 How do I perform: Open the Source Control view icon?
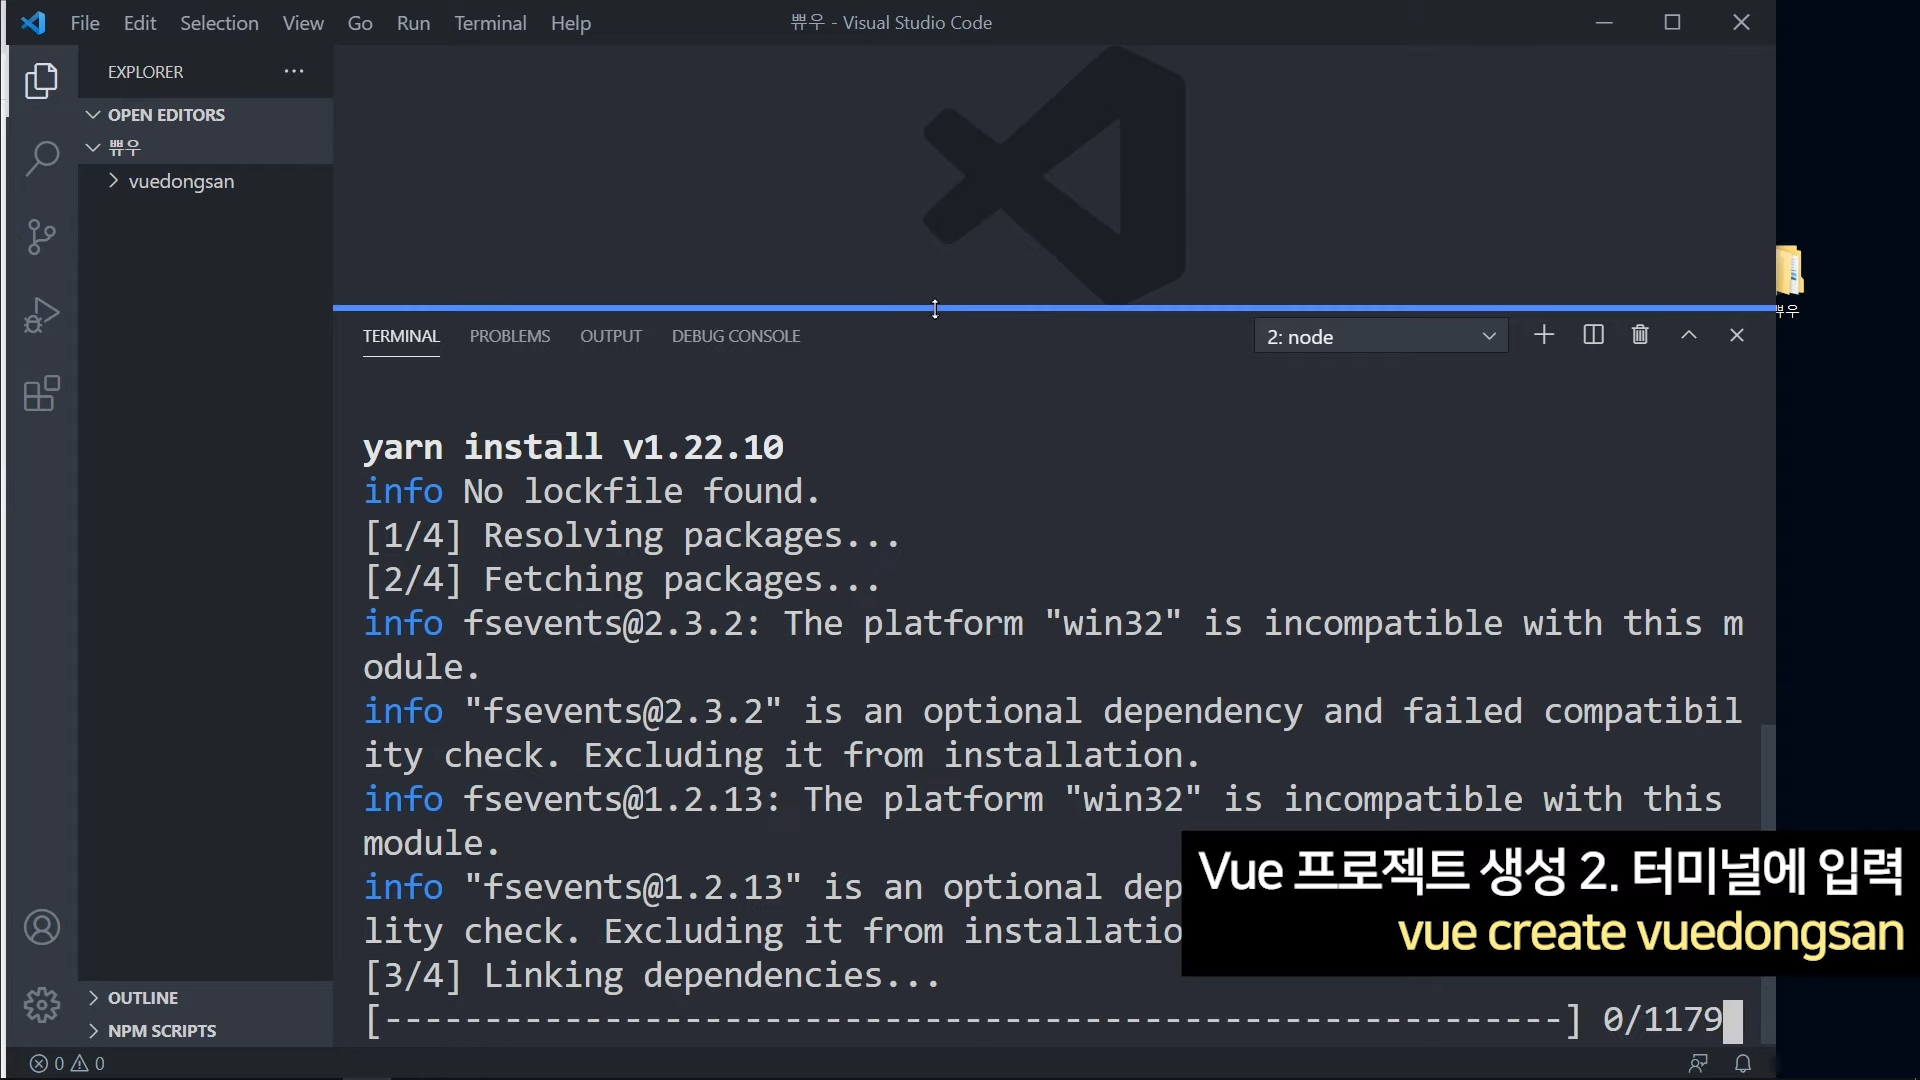tap(41, 237)
